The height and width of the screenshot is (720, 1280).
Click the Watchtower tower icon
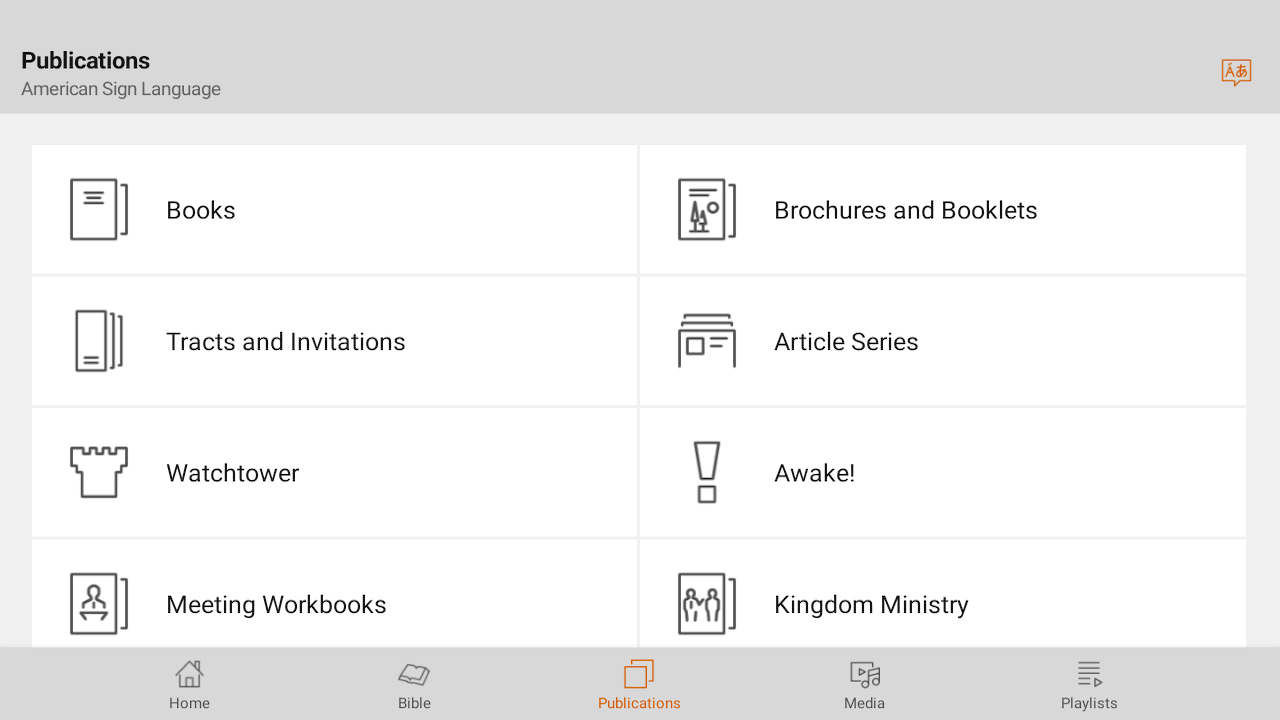coord(98,472)
